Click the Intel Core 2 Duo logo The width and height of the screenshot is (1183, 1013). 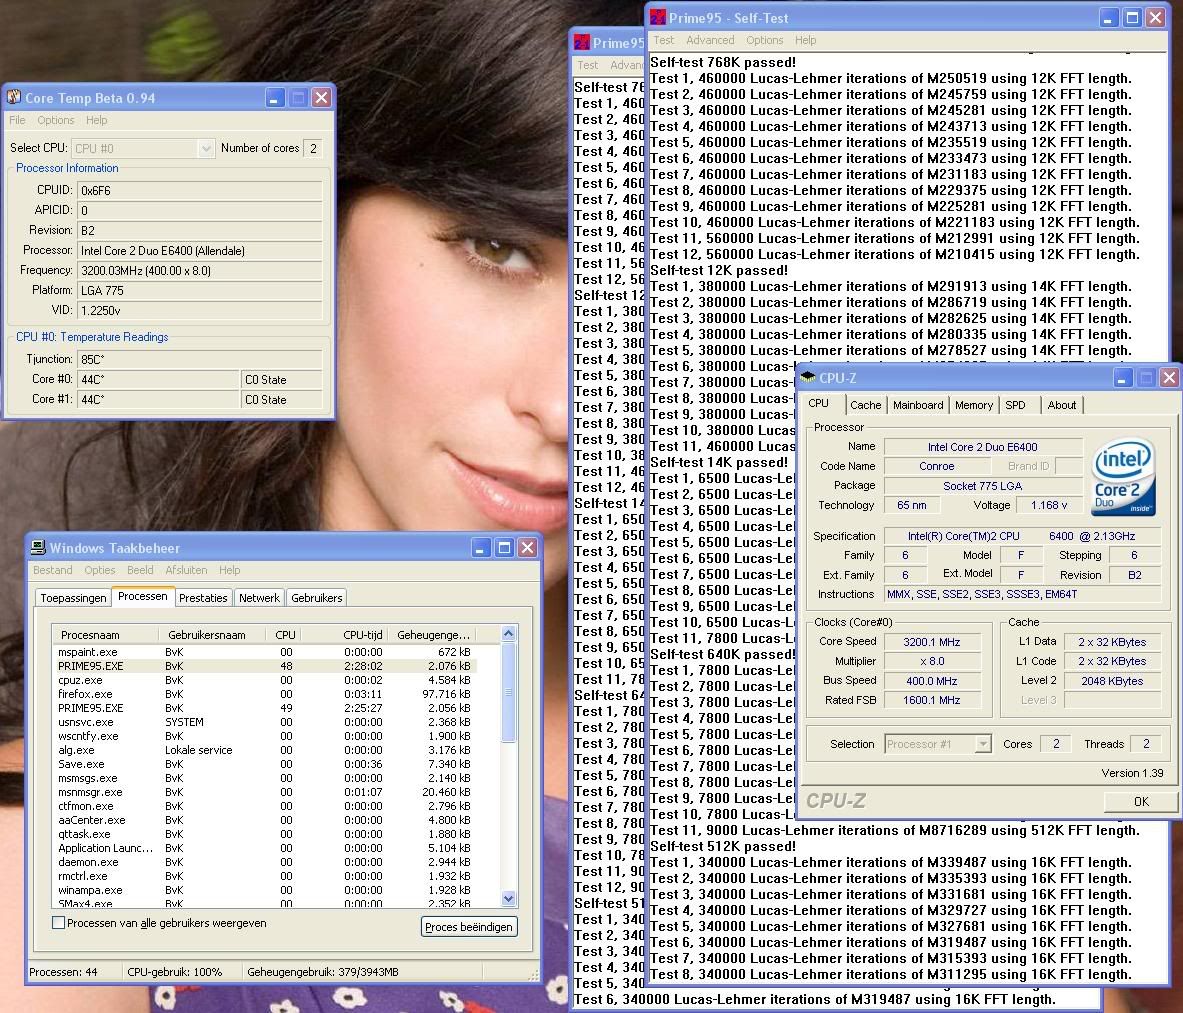1124,475
